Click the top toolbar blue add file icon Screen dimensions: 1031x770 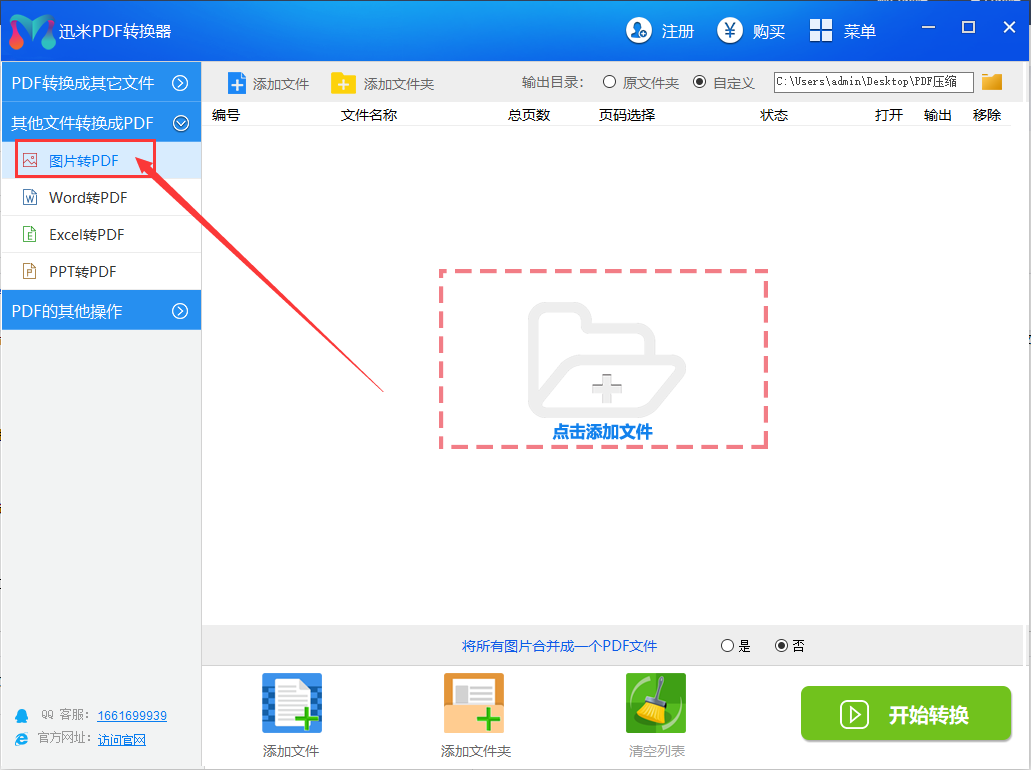(237, 83)
